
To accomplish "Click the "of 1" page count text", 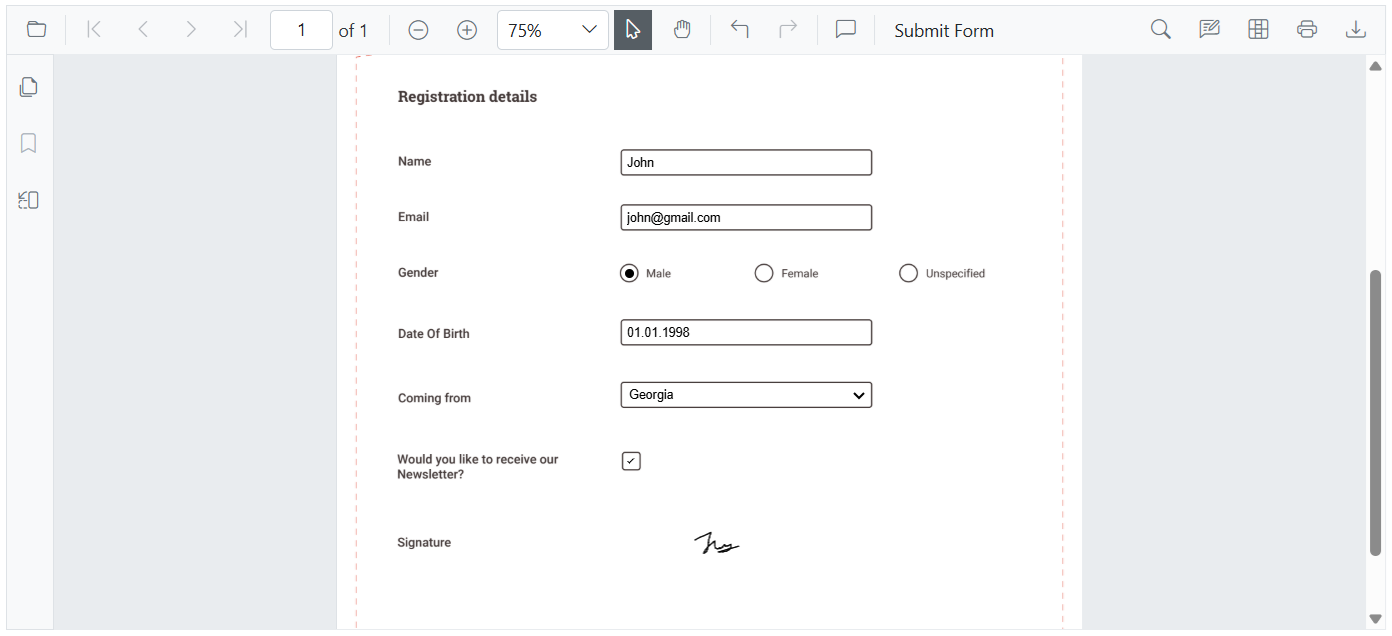I will pos(353,31).
